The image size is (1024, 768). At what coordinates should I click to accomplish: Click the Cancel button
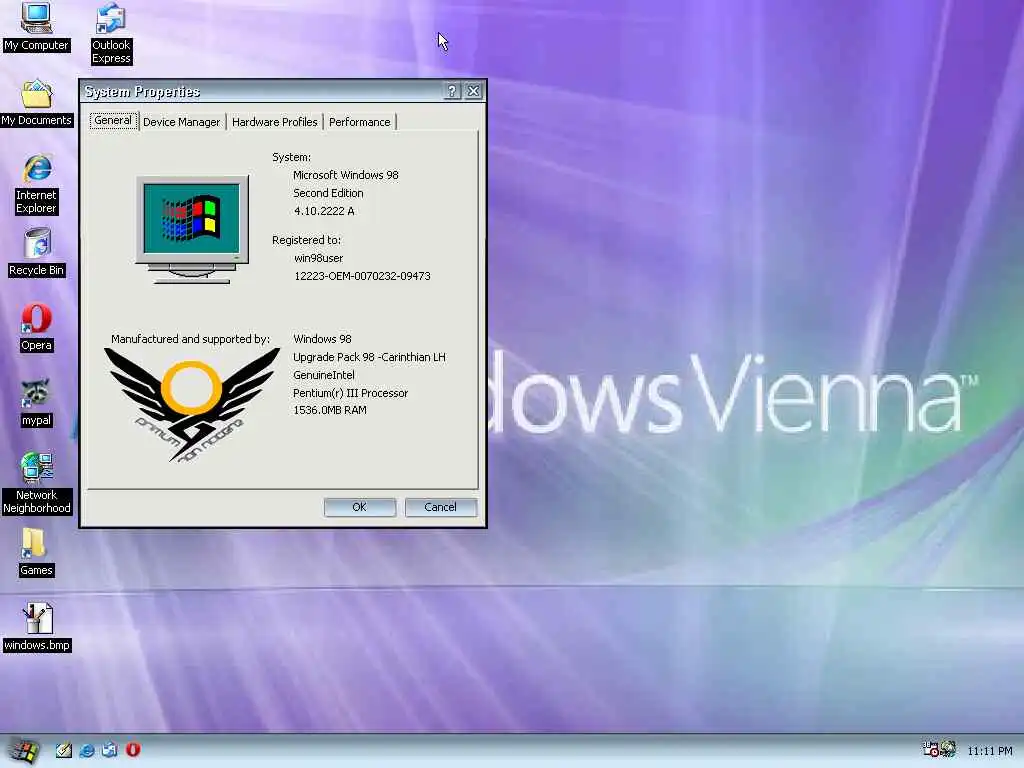point(440,507)
